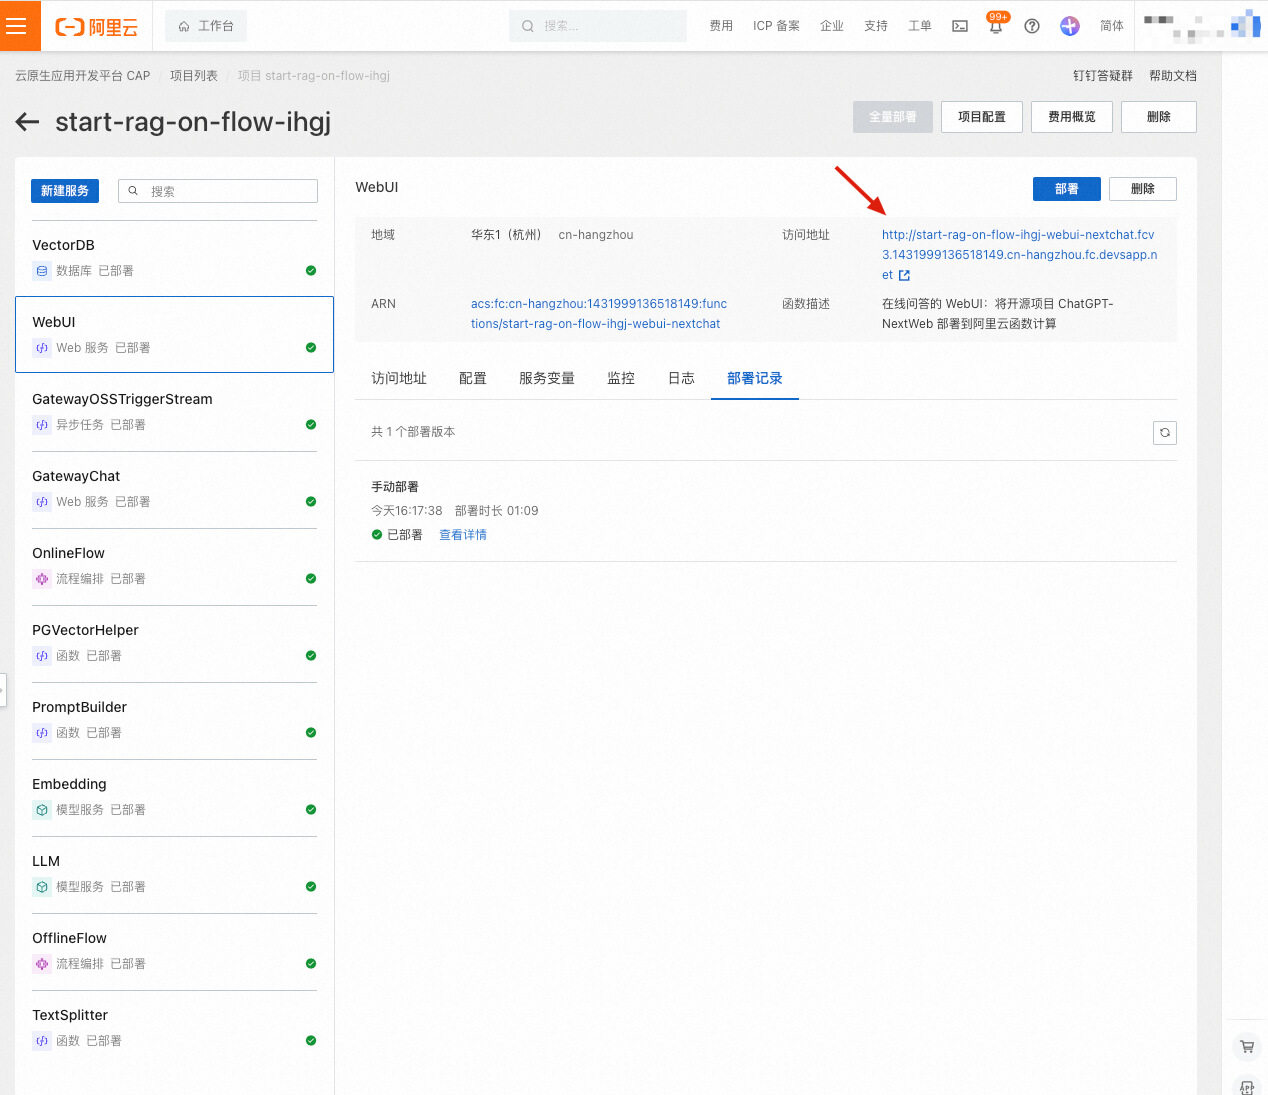Open the 项目配置 button

point(982,117)
